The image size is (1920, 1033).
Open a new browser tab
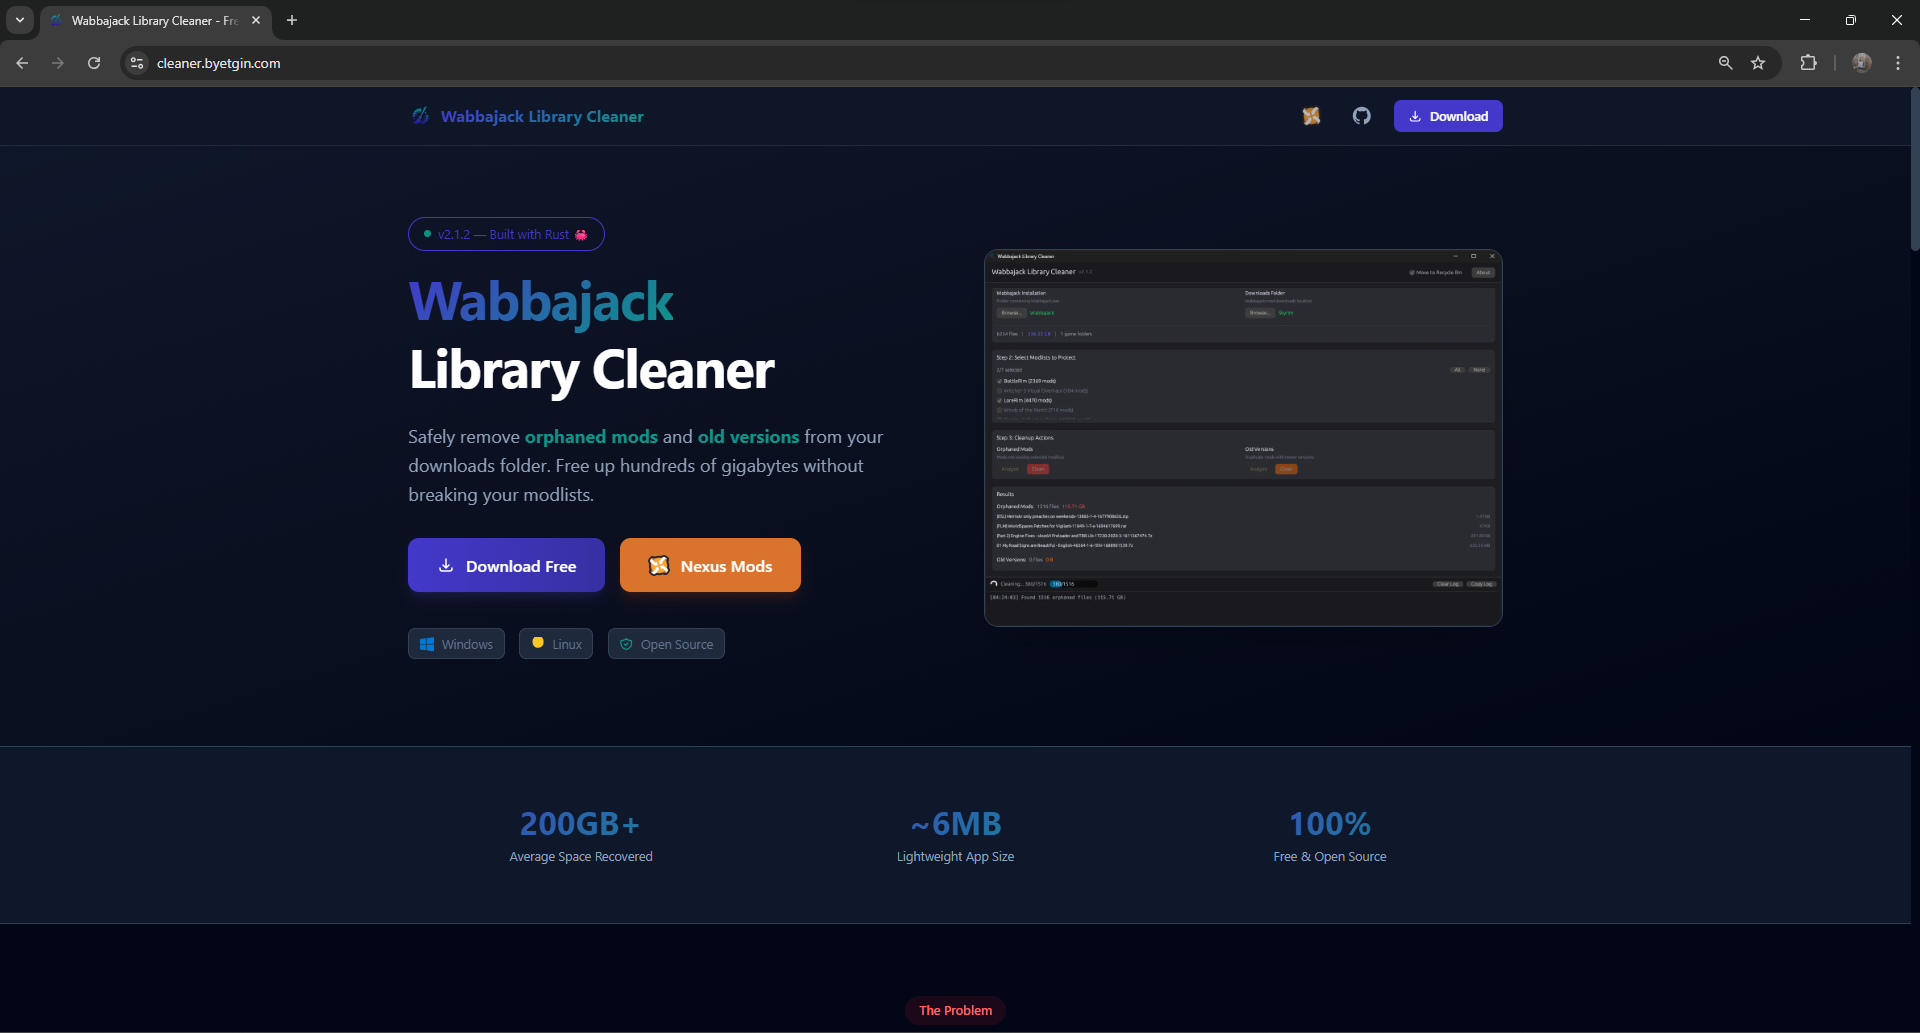(x=292, y=20)
